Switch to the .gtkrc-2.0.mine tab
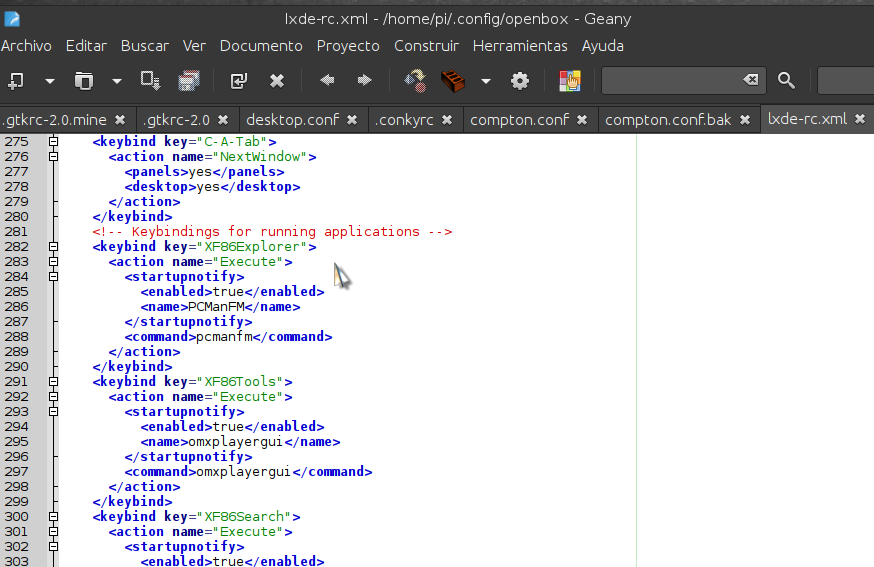This screenshot has height=567, width=874. 55,120
